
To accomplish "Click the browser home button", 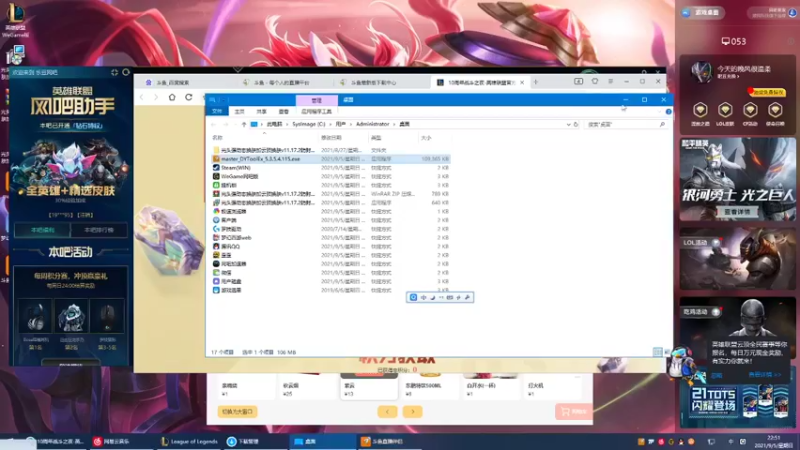I will pyautogui.click(x=172, y=97).
